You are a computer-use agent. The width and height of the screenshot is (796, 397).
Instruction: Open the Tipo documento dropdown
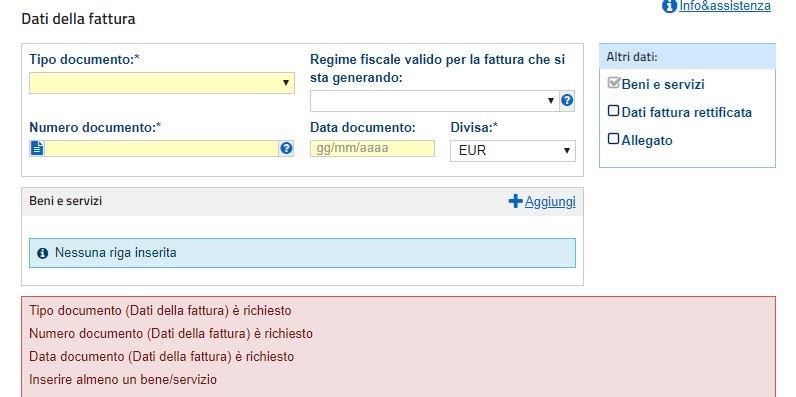click(x=162, y=83)
